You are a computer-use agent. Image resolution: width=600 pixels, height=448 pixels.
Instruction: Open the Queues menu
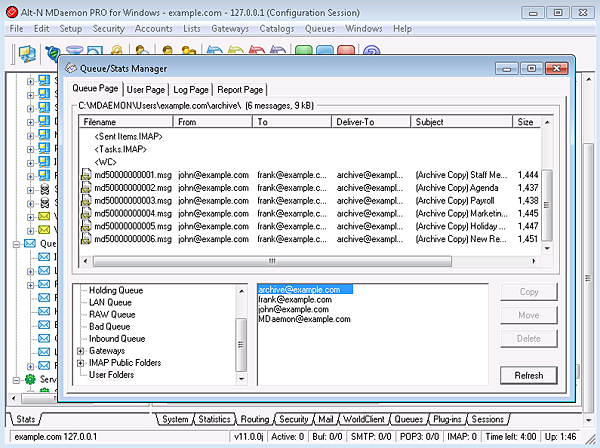pos(320,29)
